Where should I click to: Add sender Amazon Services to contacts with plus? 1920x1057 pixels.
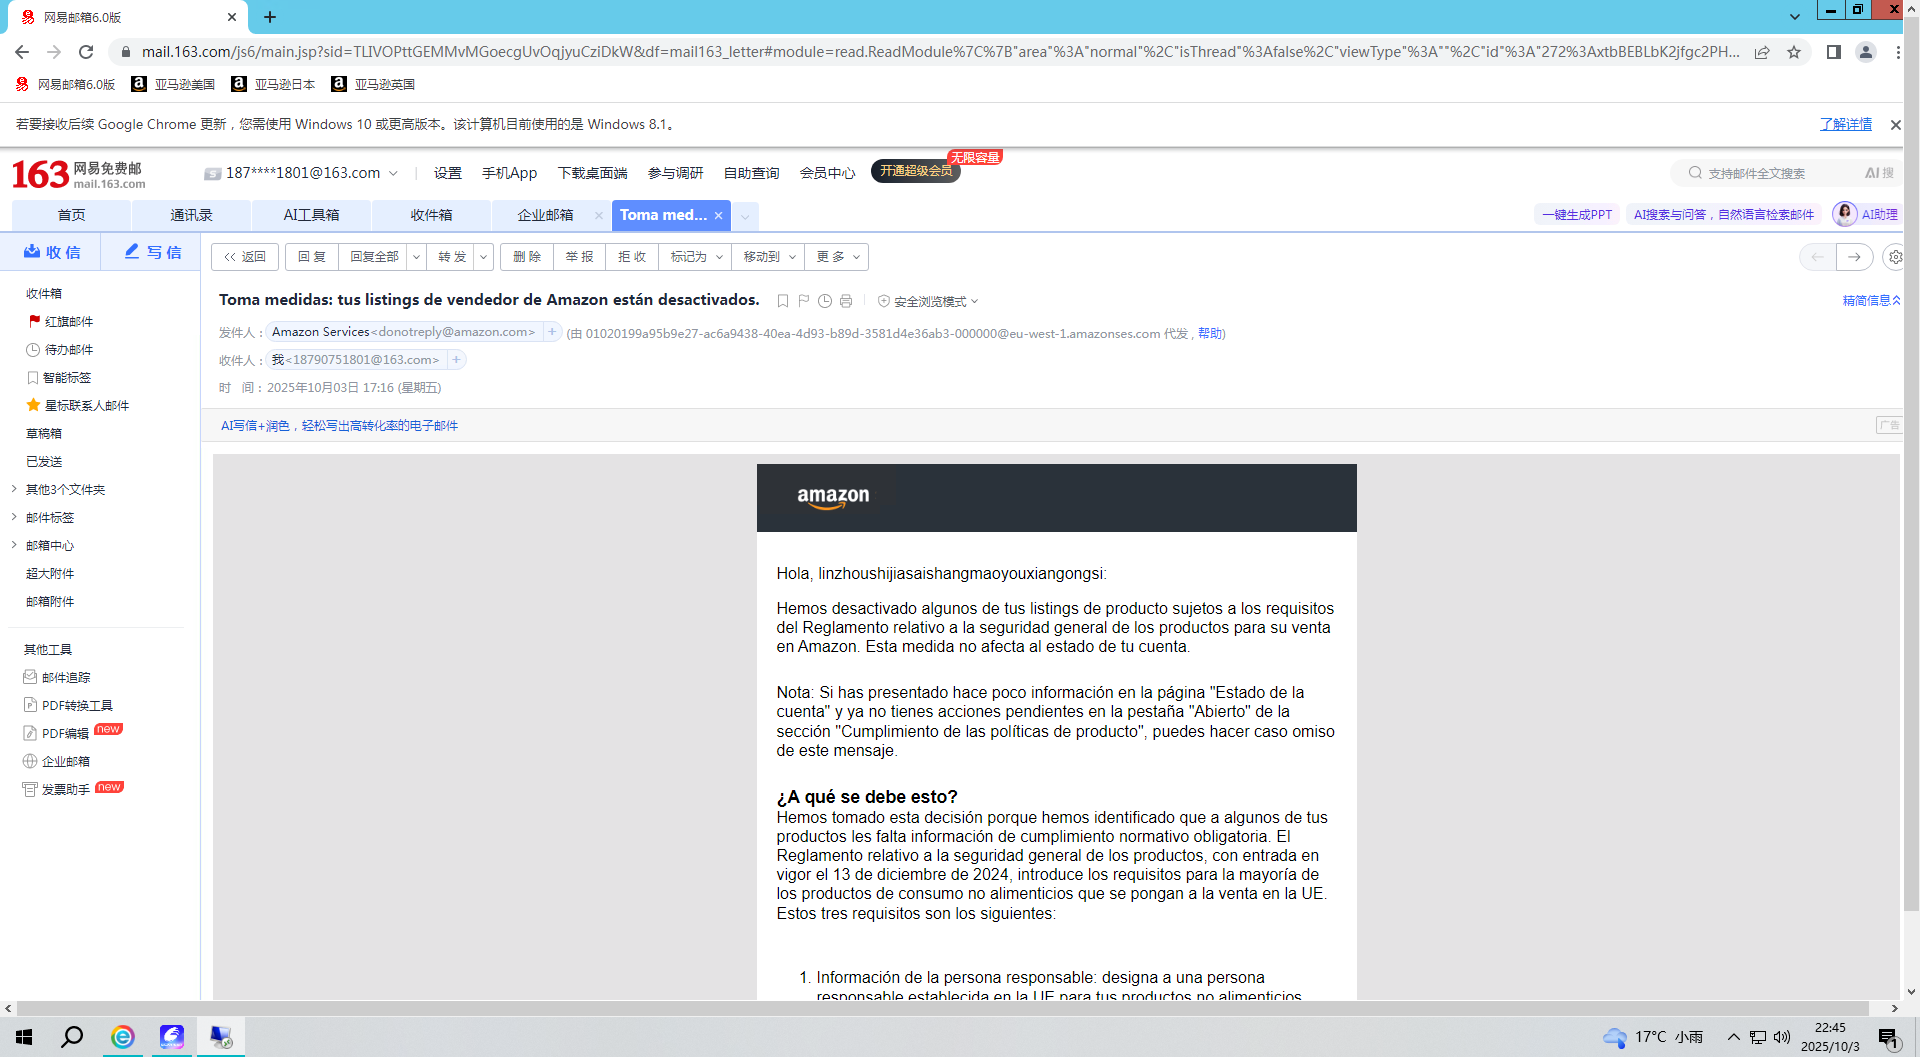pyautogui.click(x=552, y=332)
